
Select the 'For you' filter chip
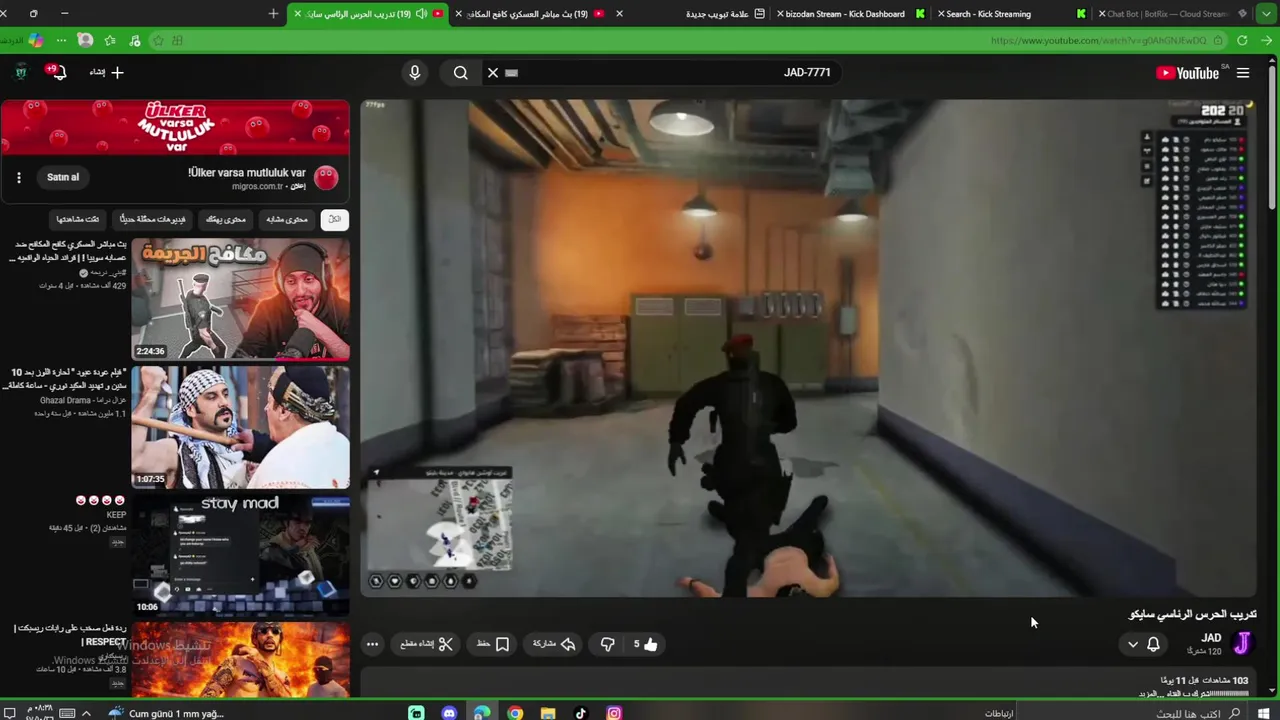click(x=226, y=219)
